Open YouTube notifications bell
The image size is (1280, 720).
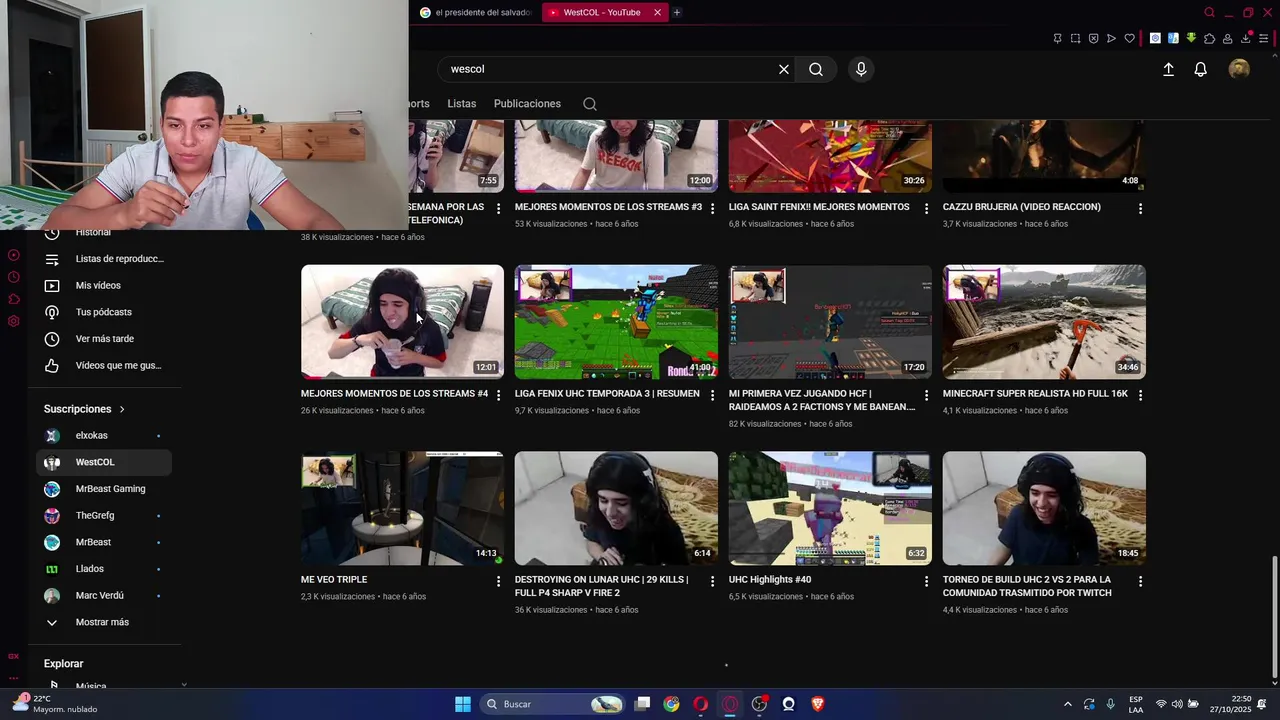(1201, 69)
